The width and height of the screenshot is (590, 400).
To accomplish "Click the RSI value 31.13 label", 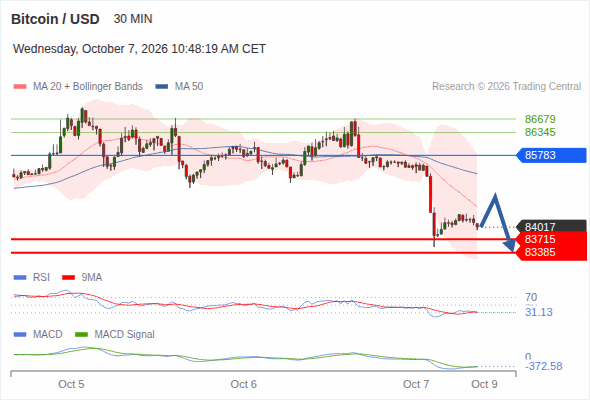I will tap(539, 312).
